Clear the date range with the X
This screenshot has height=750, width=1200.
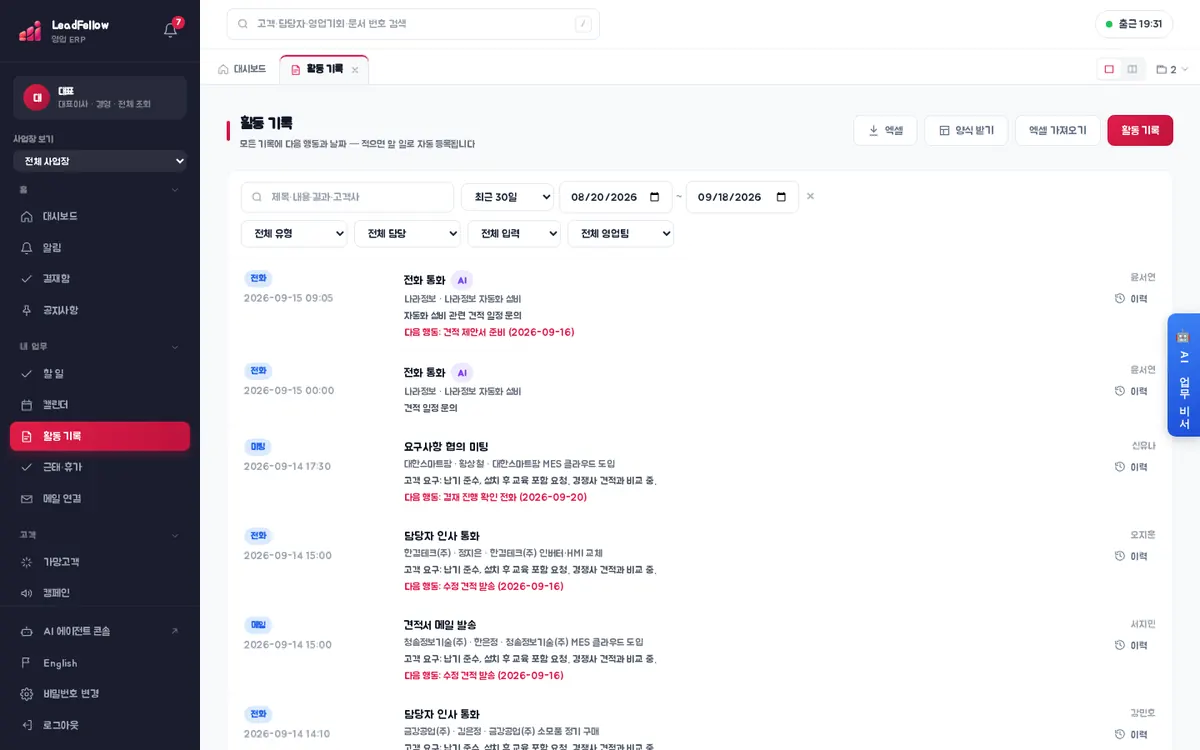[x=810, y=196]
